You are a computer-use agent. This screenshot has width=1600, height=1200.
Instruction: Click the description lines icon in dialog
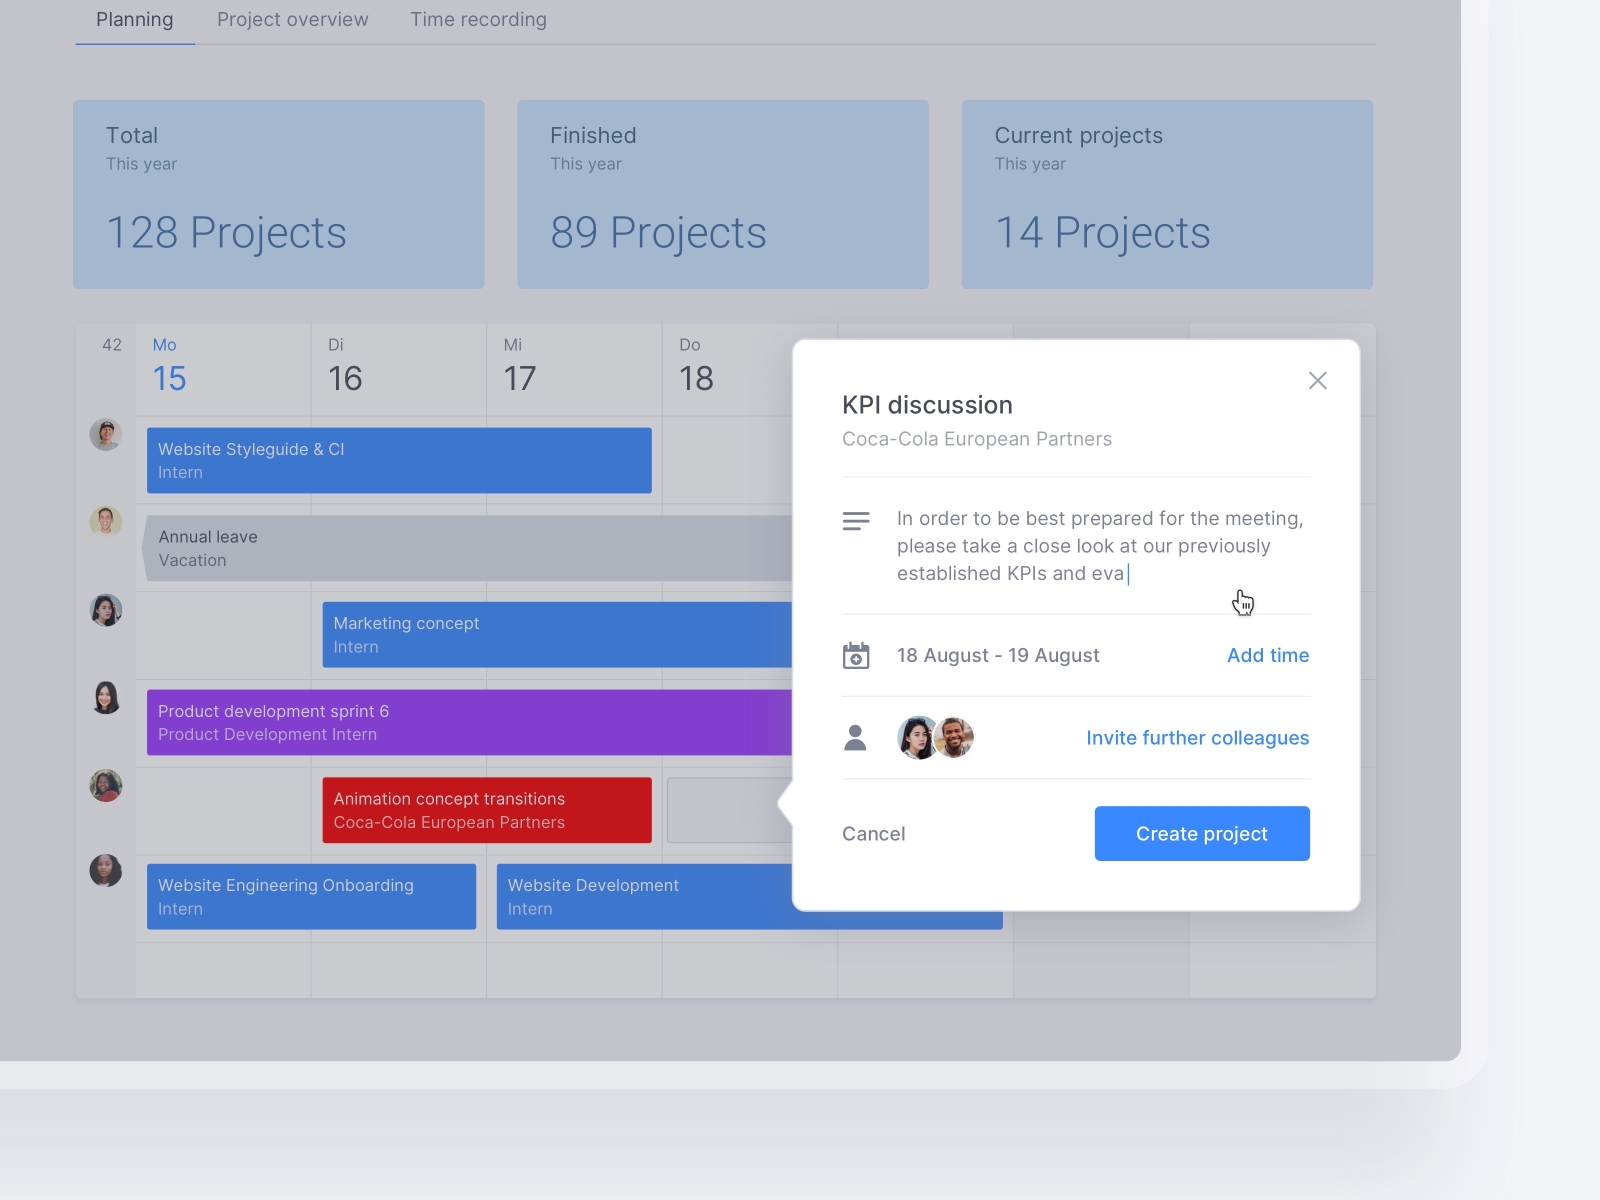[856, 521]
